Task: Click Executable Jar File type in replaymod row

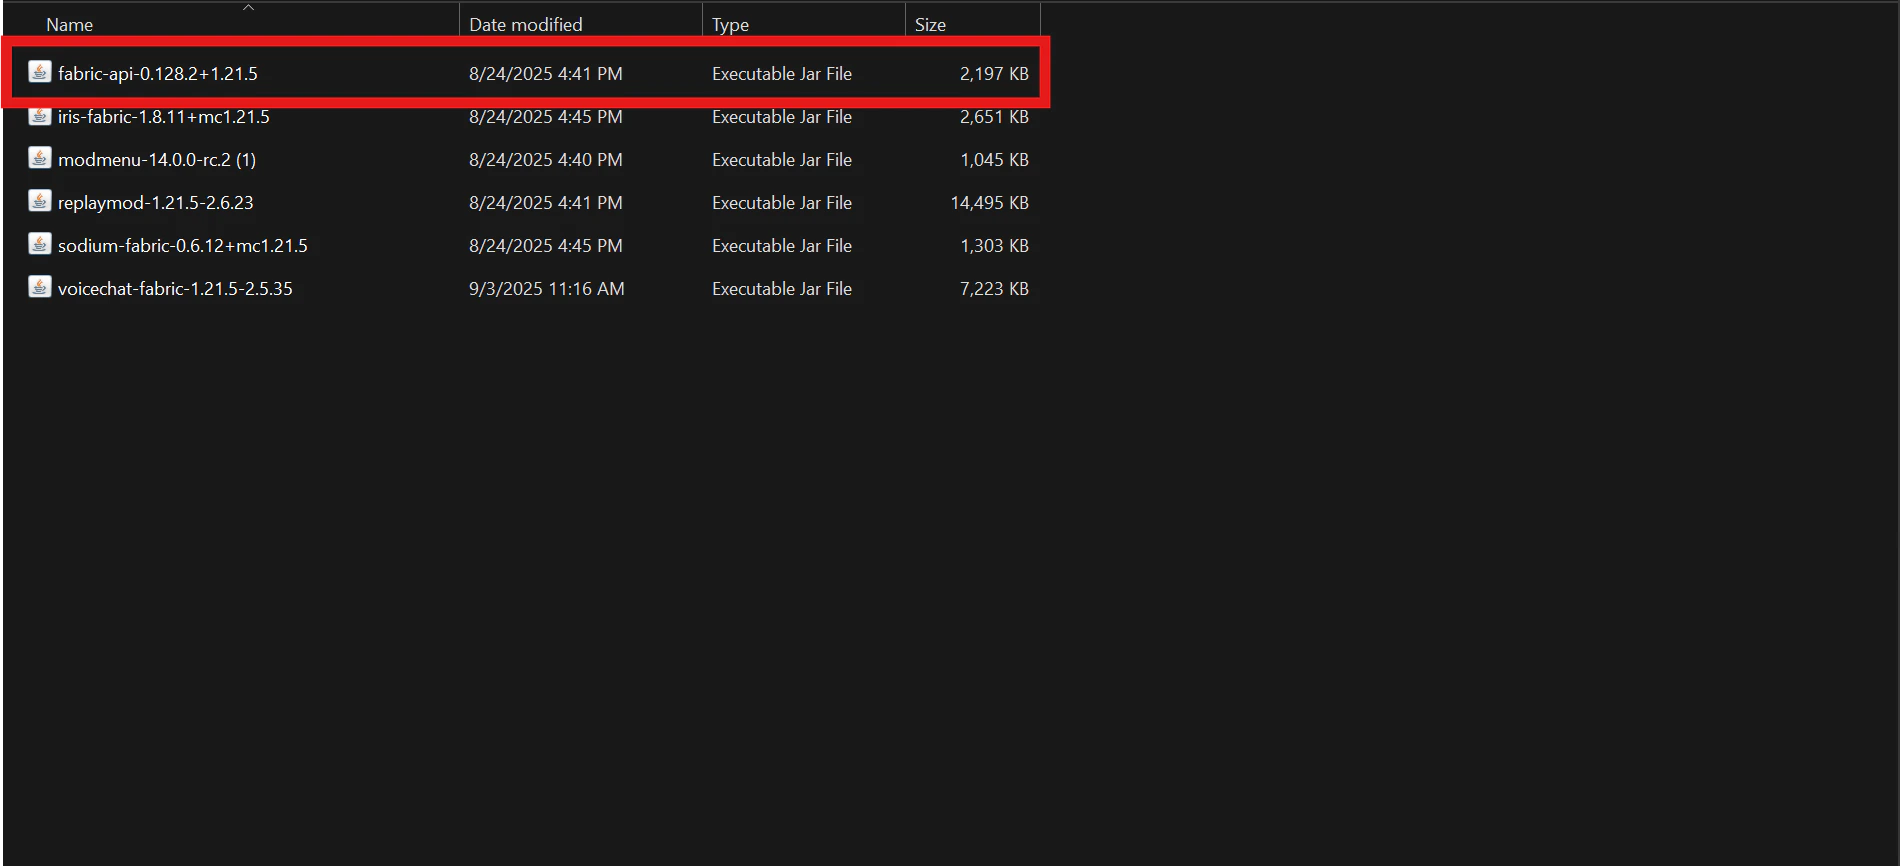Action: pyautogui.click(x=782, y=203)
